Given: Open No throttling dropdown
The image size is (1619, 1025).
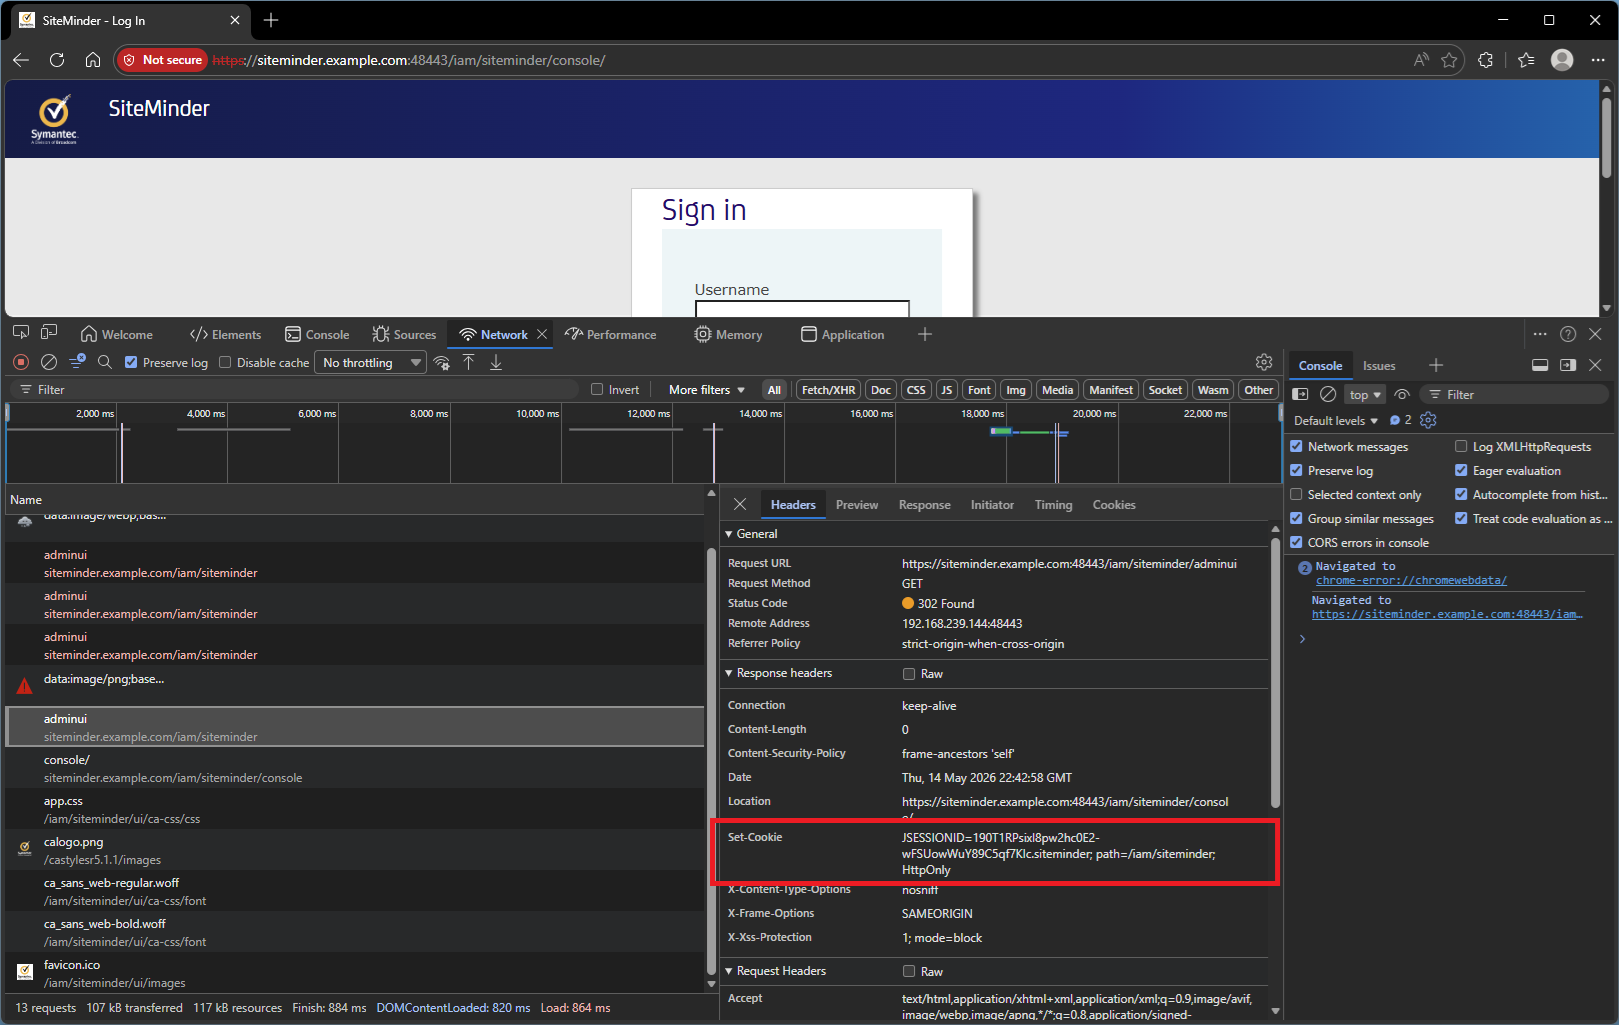Looking at the screenshot, I should point(371,362).
